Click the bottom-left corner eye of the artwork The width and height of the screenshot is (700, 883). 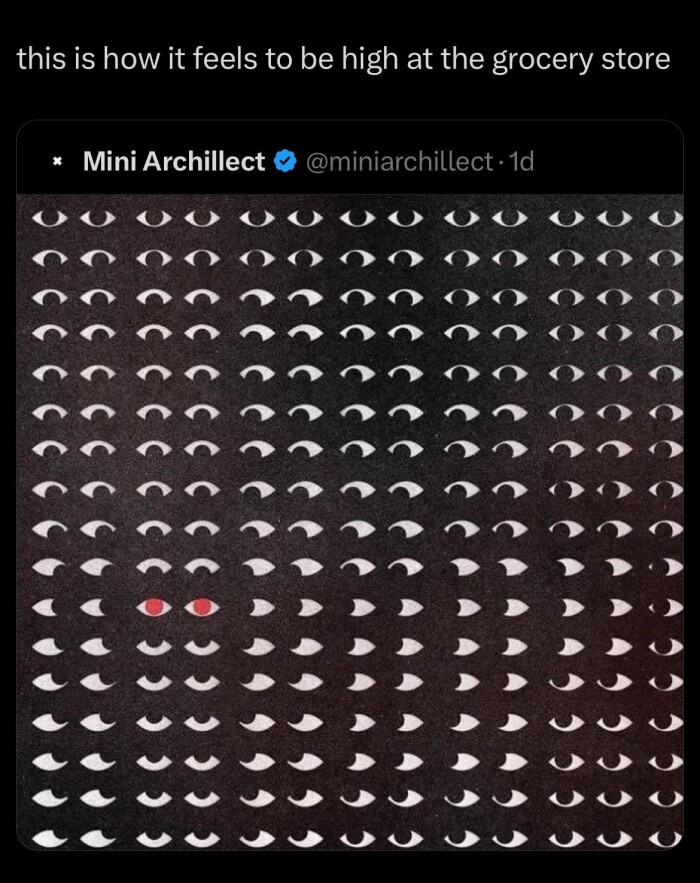tap(46, 837)
